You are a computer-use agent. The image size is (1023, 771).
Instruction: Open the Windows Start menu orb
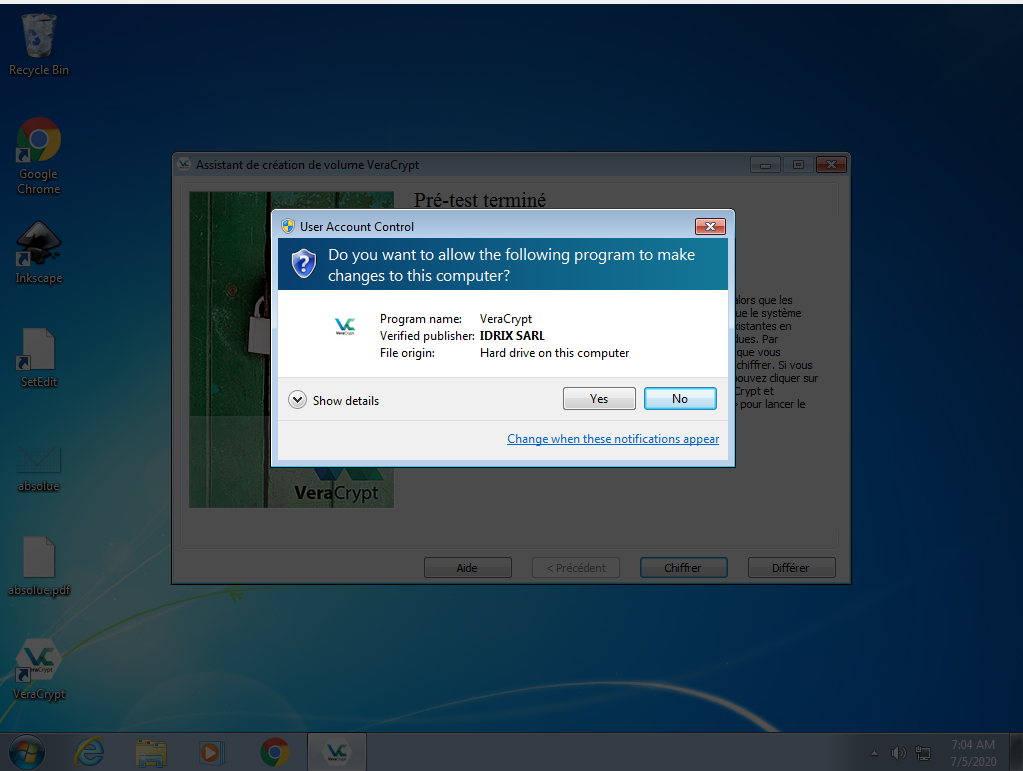pos(27,752)
